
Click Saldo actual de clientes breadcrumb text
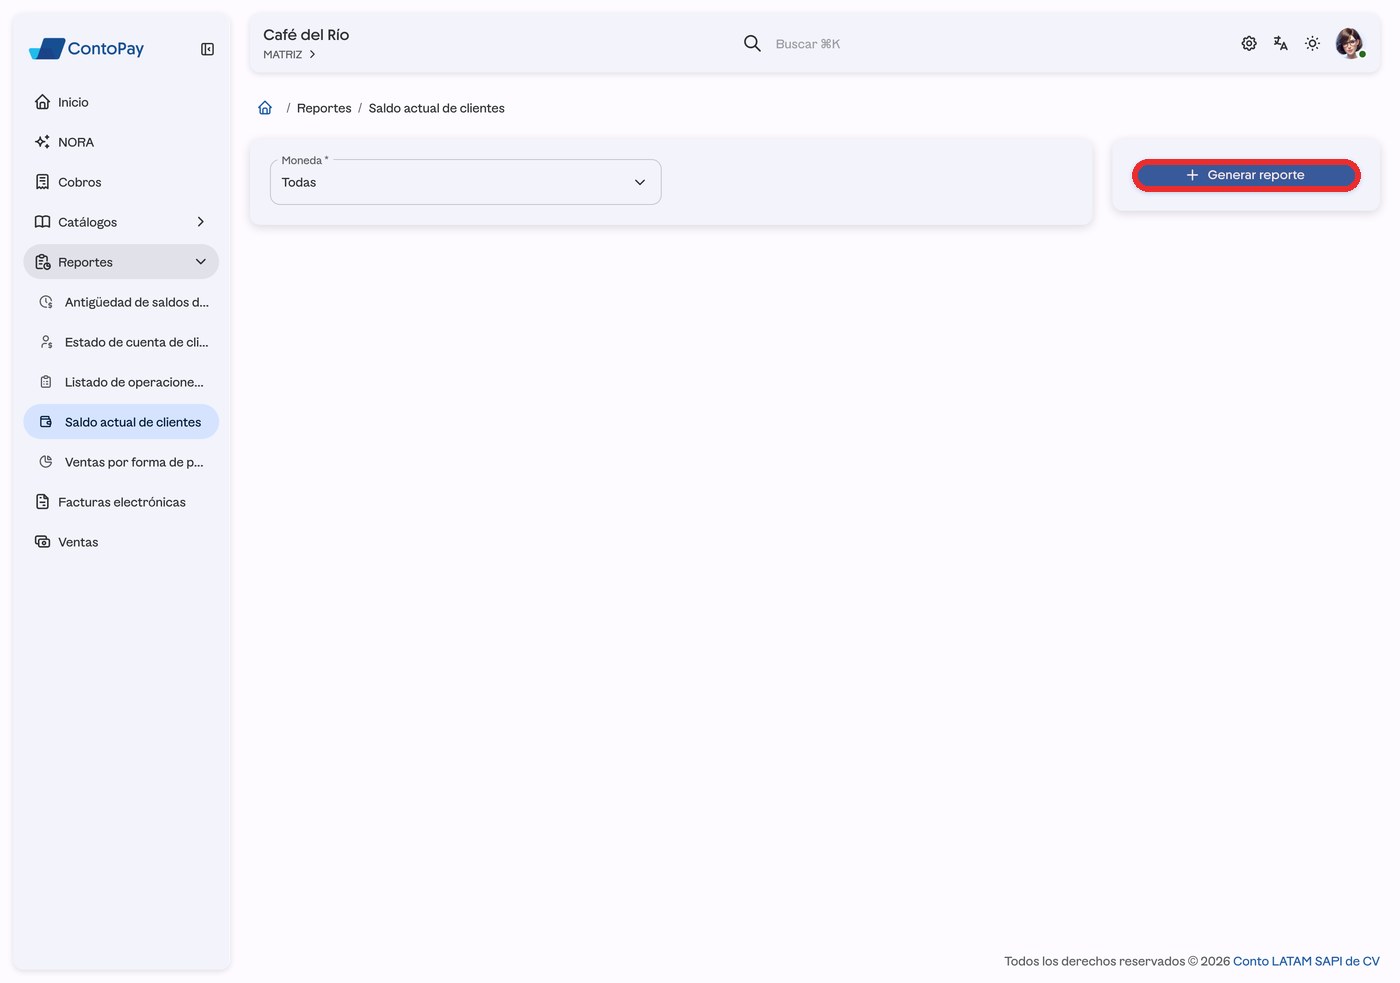[437, 108]
